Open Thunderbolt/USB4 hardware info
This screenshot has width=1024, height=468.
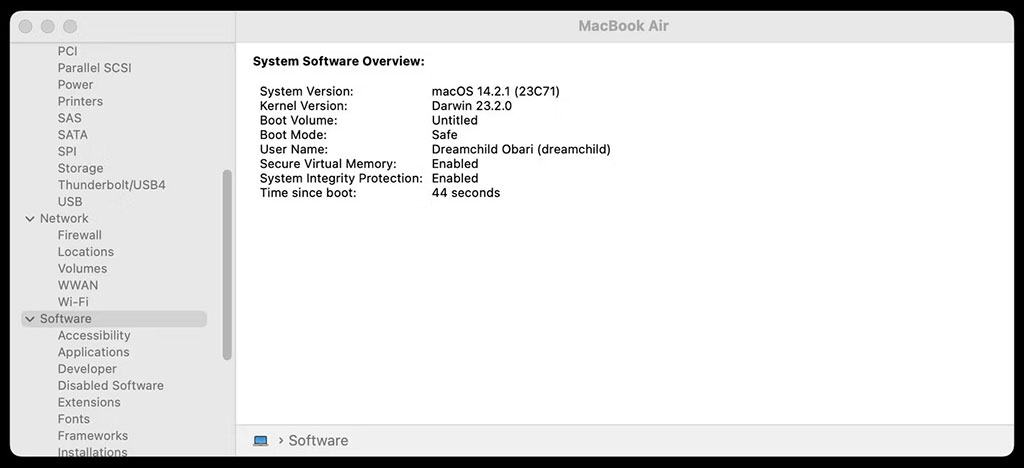pyautogui.click(x=112, y=185)
